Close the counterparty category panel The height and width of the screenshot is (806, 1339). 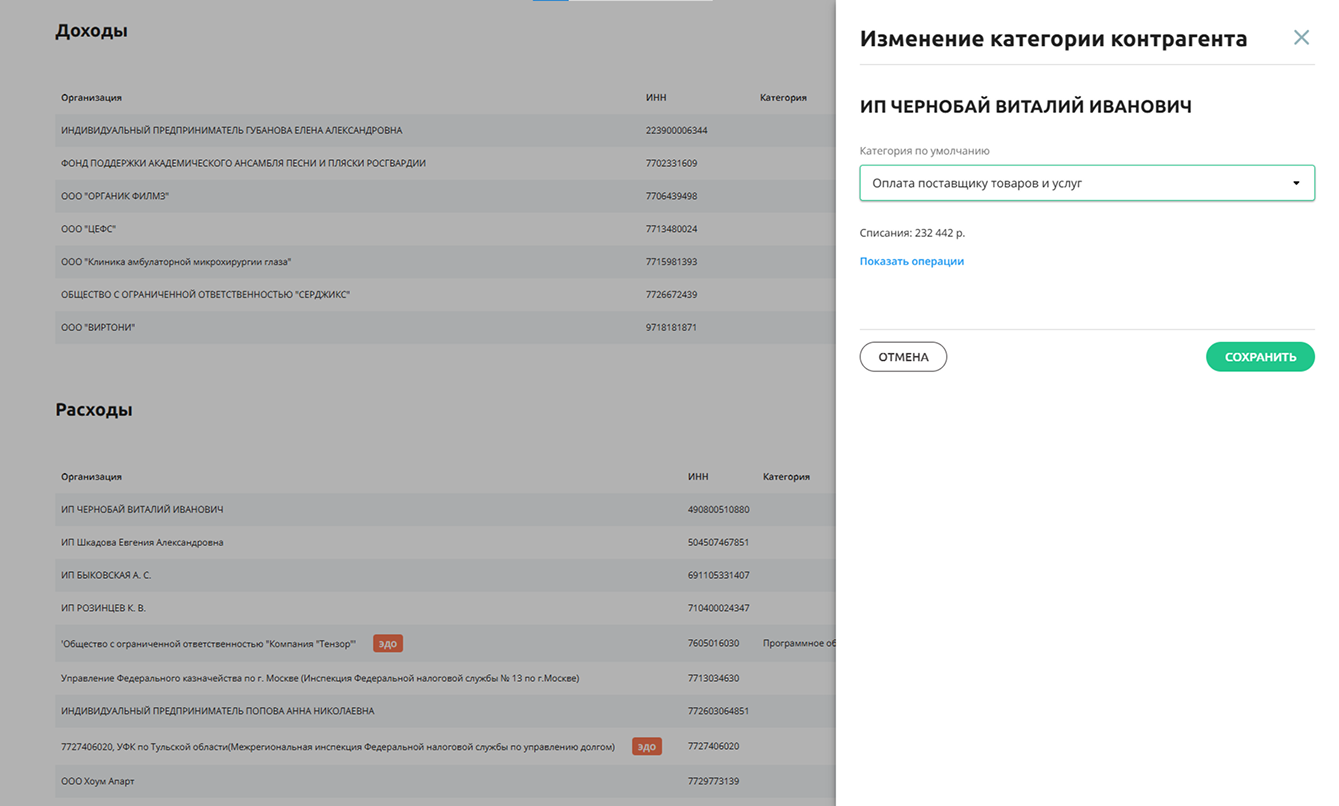(x=1301, y=38)
